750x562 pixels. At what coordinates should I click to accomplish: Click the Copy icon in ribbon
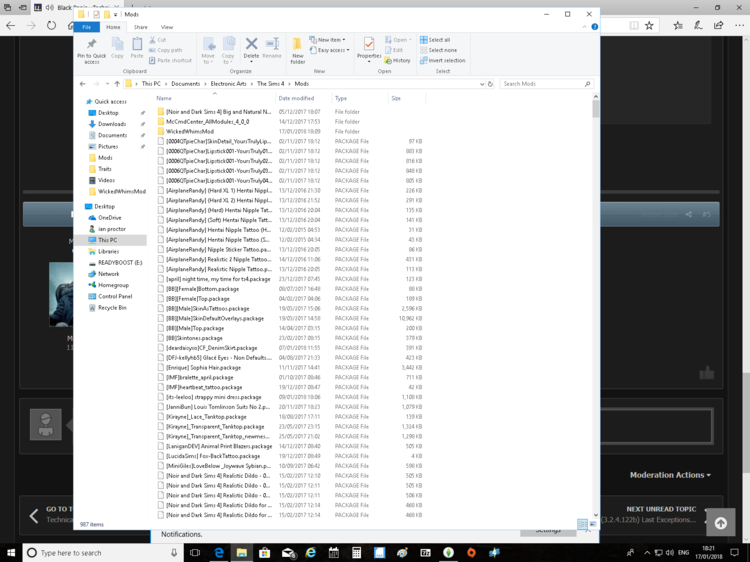coord(117,44)
